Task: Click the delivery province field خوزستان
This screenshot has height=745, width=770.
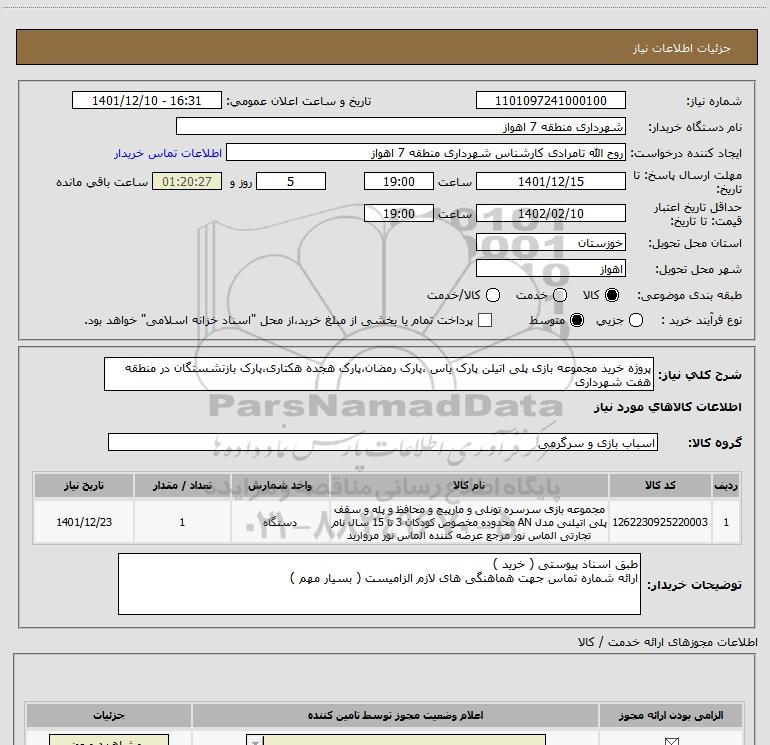Action: 550,243
